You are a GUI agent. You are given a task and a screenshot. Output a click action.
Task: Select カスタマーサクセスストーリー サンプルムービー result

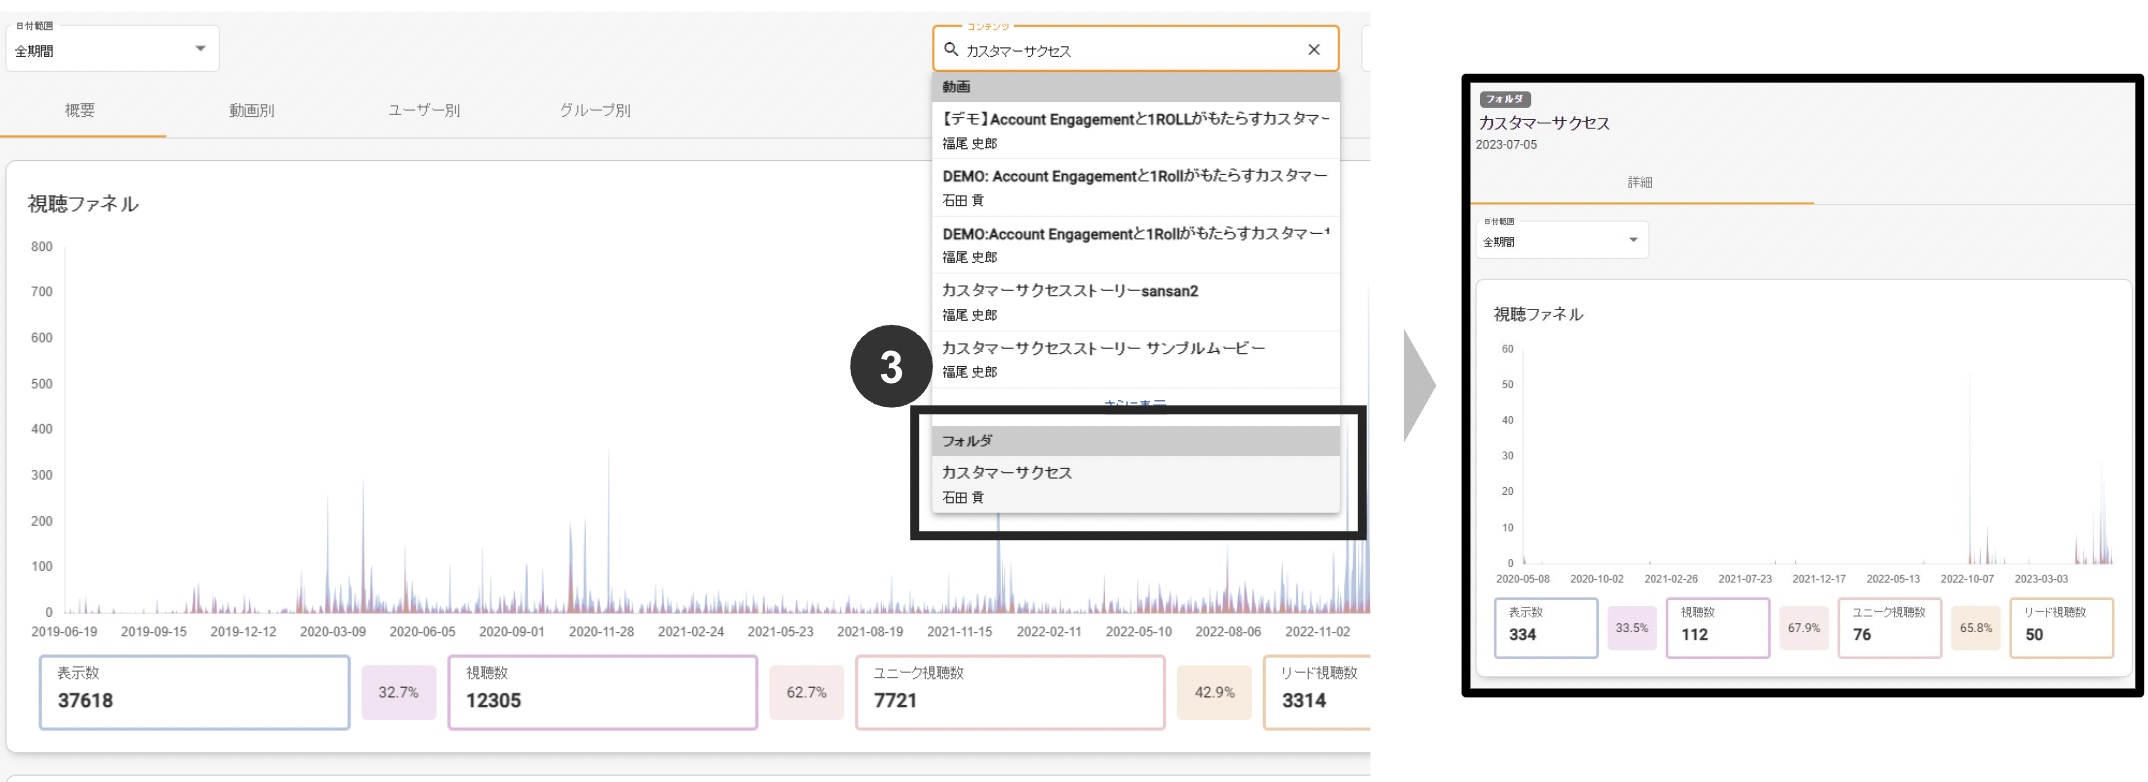click(x=1135, y=359)
